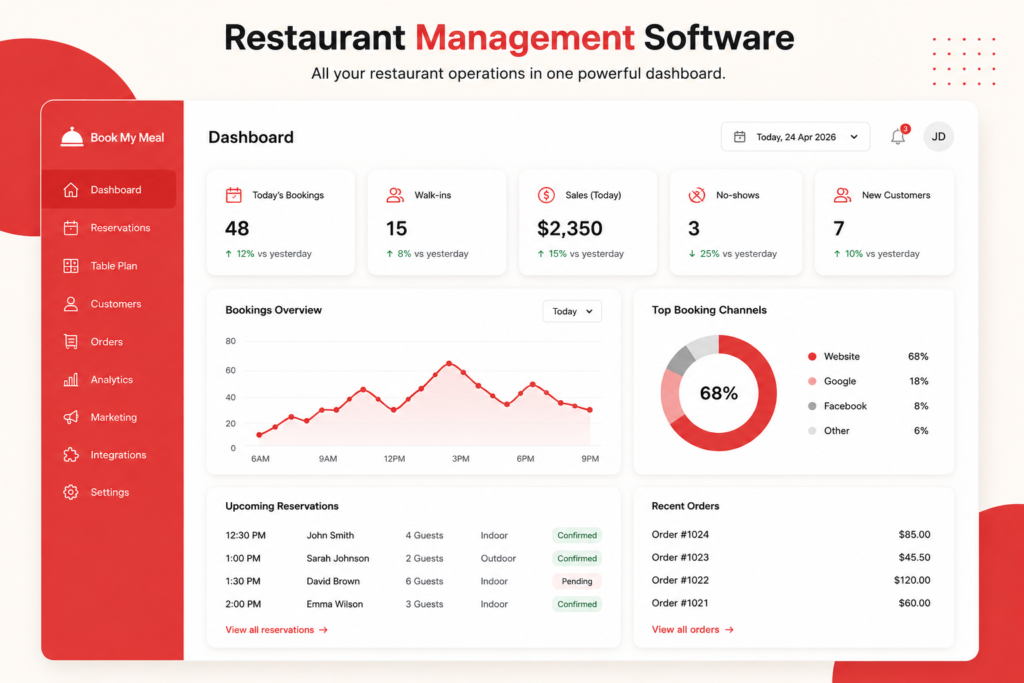Open the Settings section label
The height and width of the screenshot is (683, 1024).
pos(110,492)
